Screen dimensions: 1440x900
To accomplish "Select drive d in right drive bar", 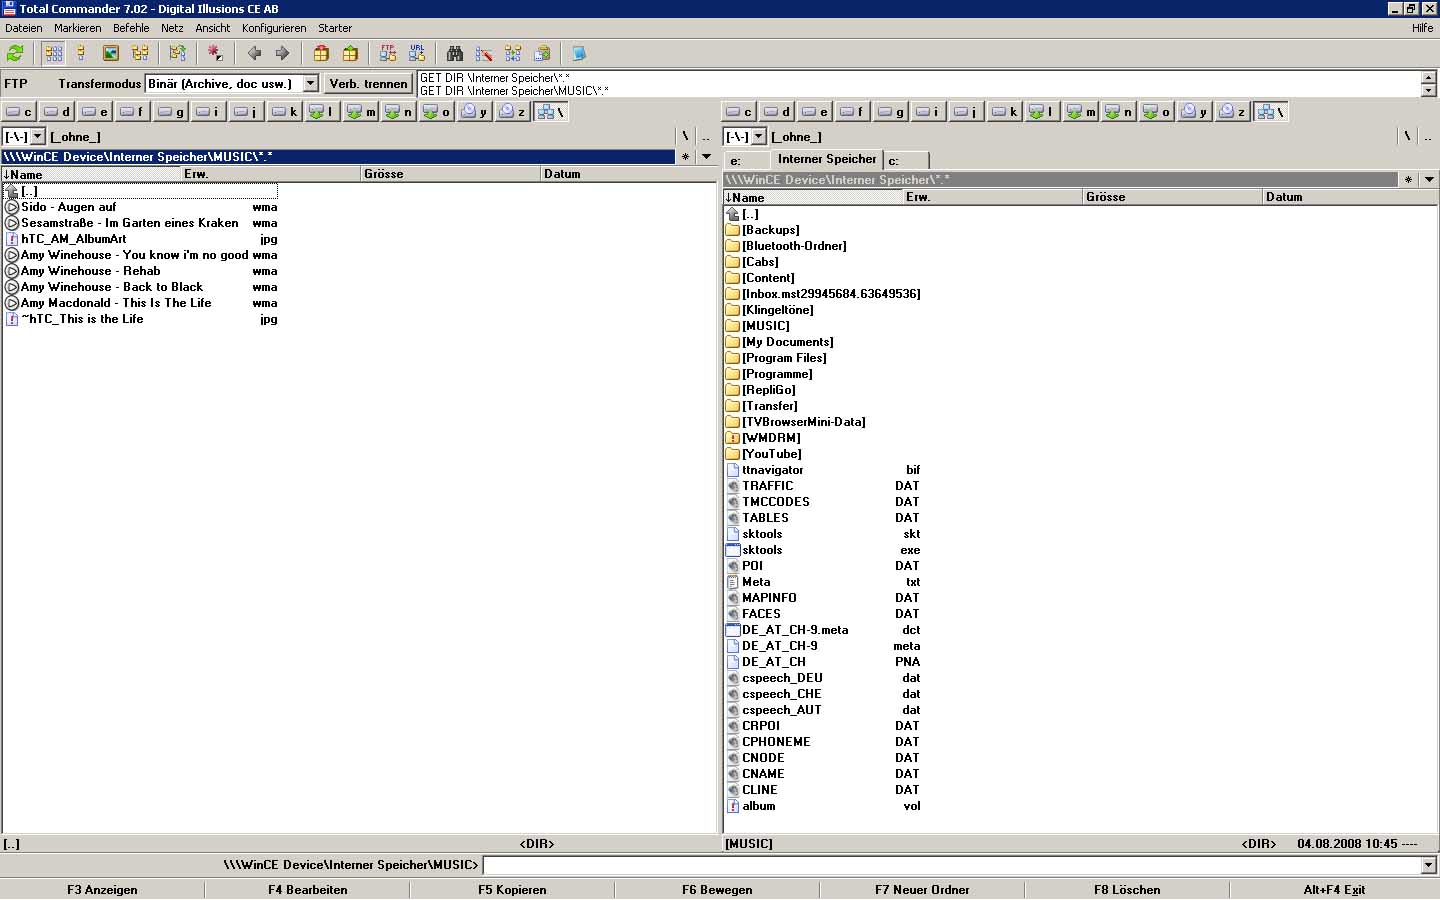I will pyautogui.click(x=777, y=112).
